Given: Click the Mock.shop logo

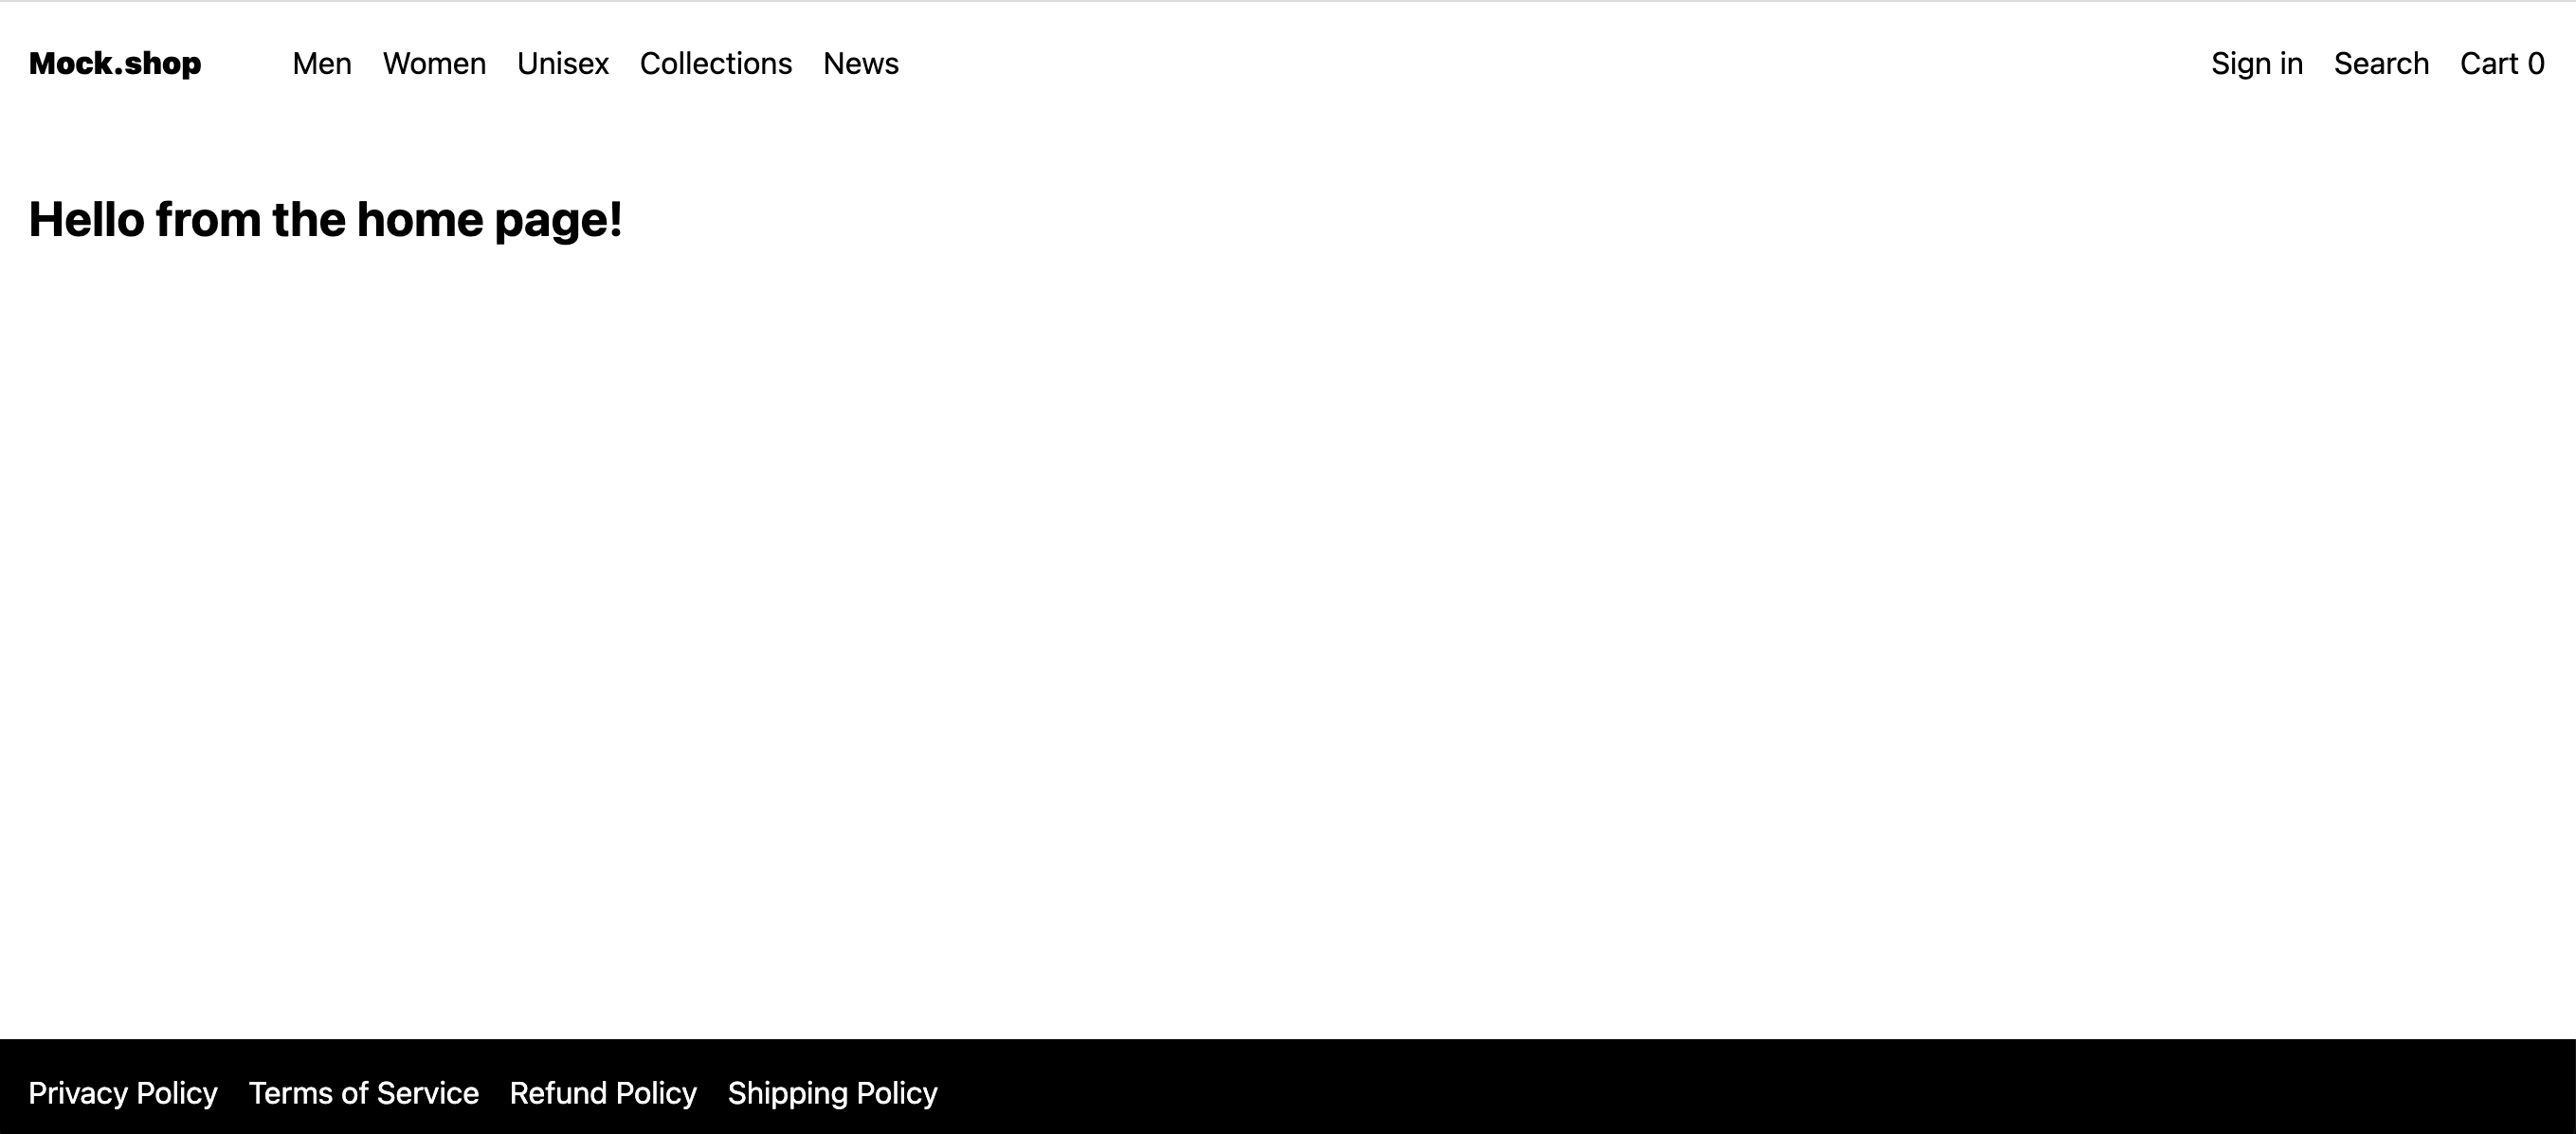Looking at the screenshot, I should pos(114,63).
